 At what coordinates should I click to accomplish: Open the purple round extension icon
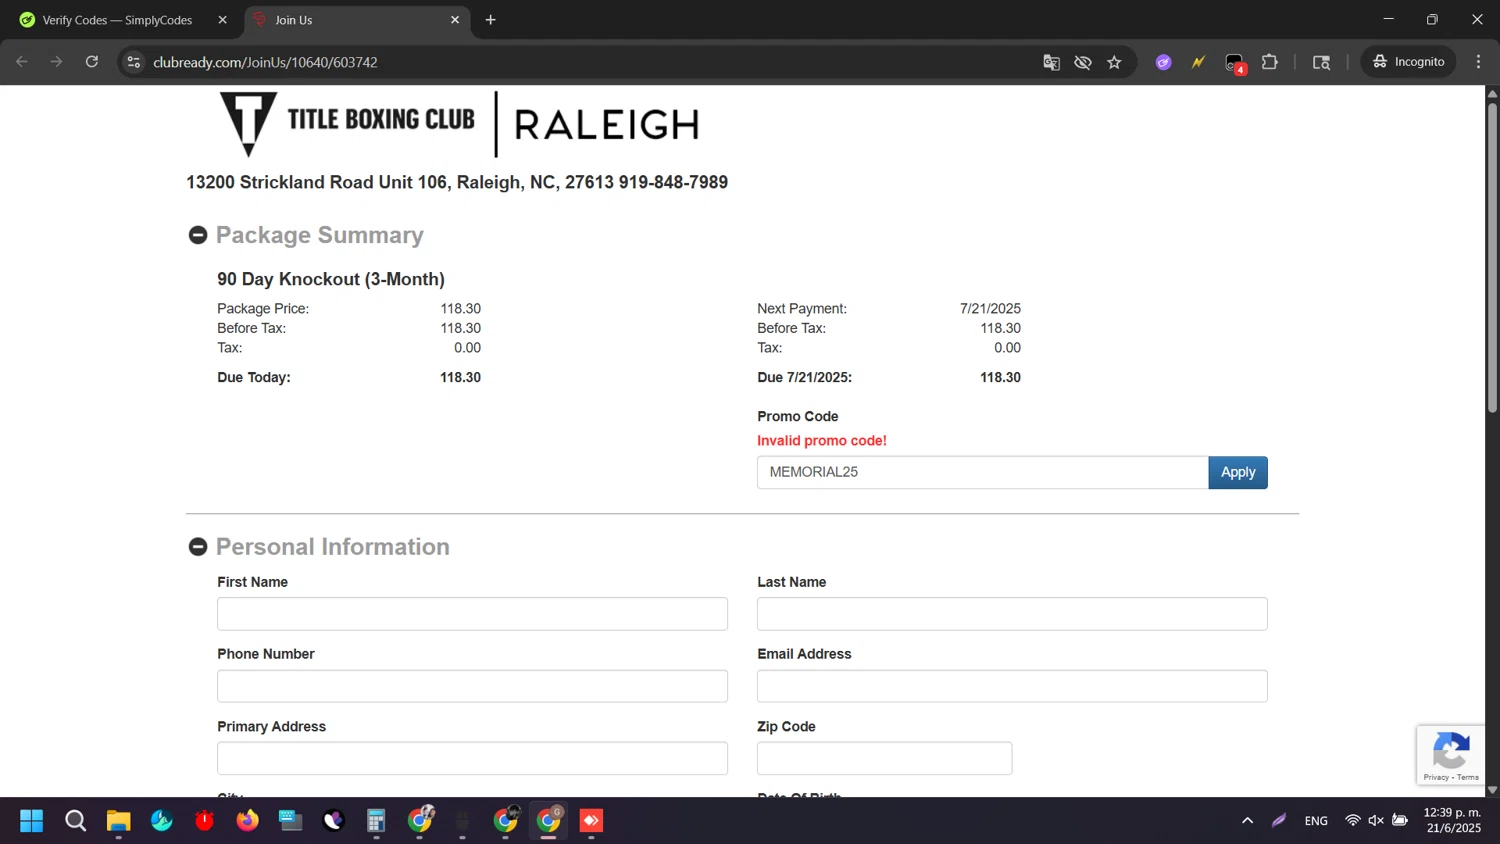coord(1164,62)
